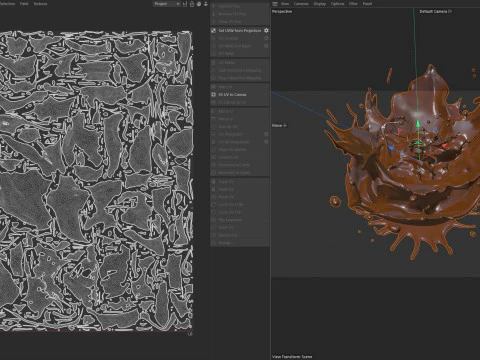Image resolution: width=480 pixels, height=360 pixels.
Task: Open the Options menu in viewport
Action: 337,4
